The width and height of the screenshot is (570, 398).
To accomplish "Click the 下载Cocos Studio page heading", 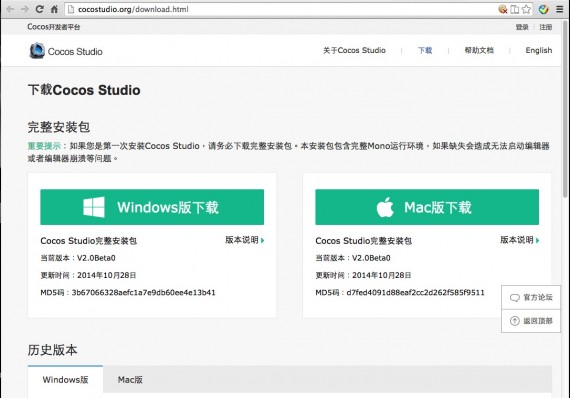I will coord(84,90).
